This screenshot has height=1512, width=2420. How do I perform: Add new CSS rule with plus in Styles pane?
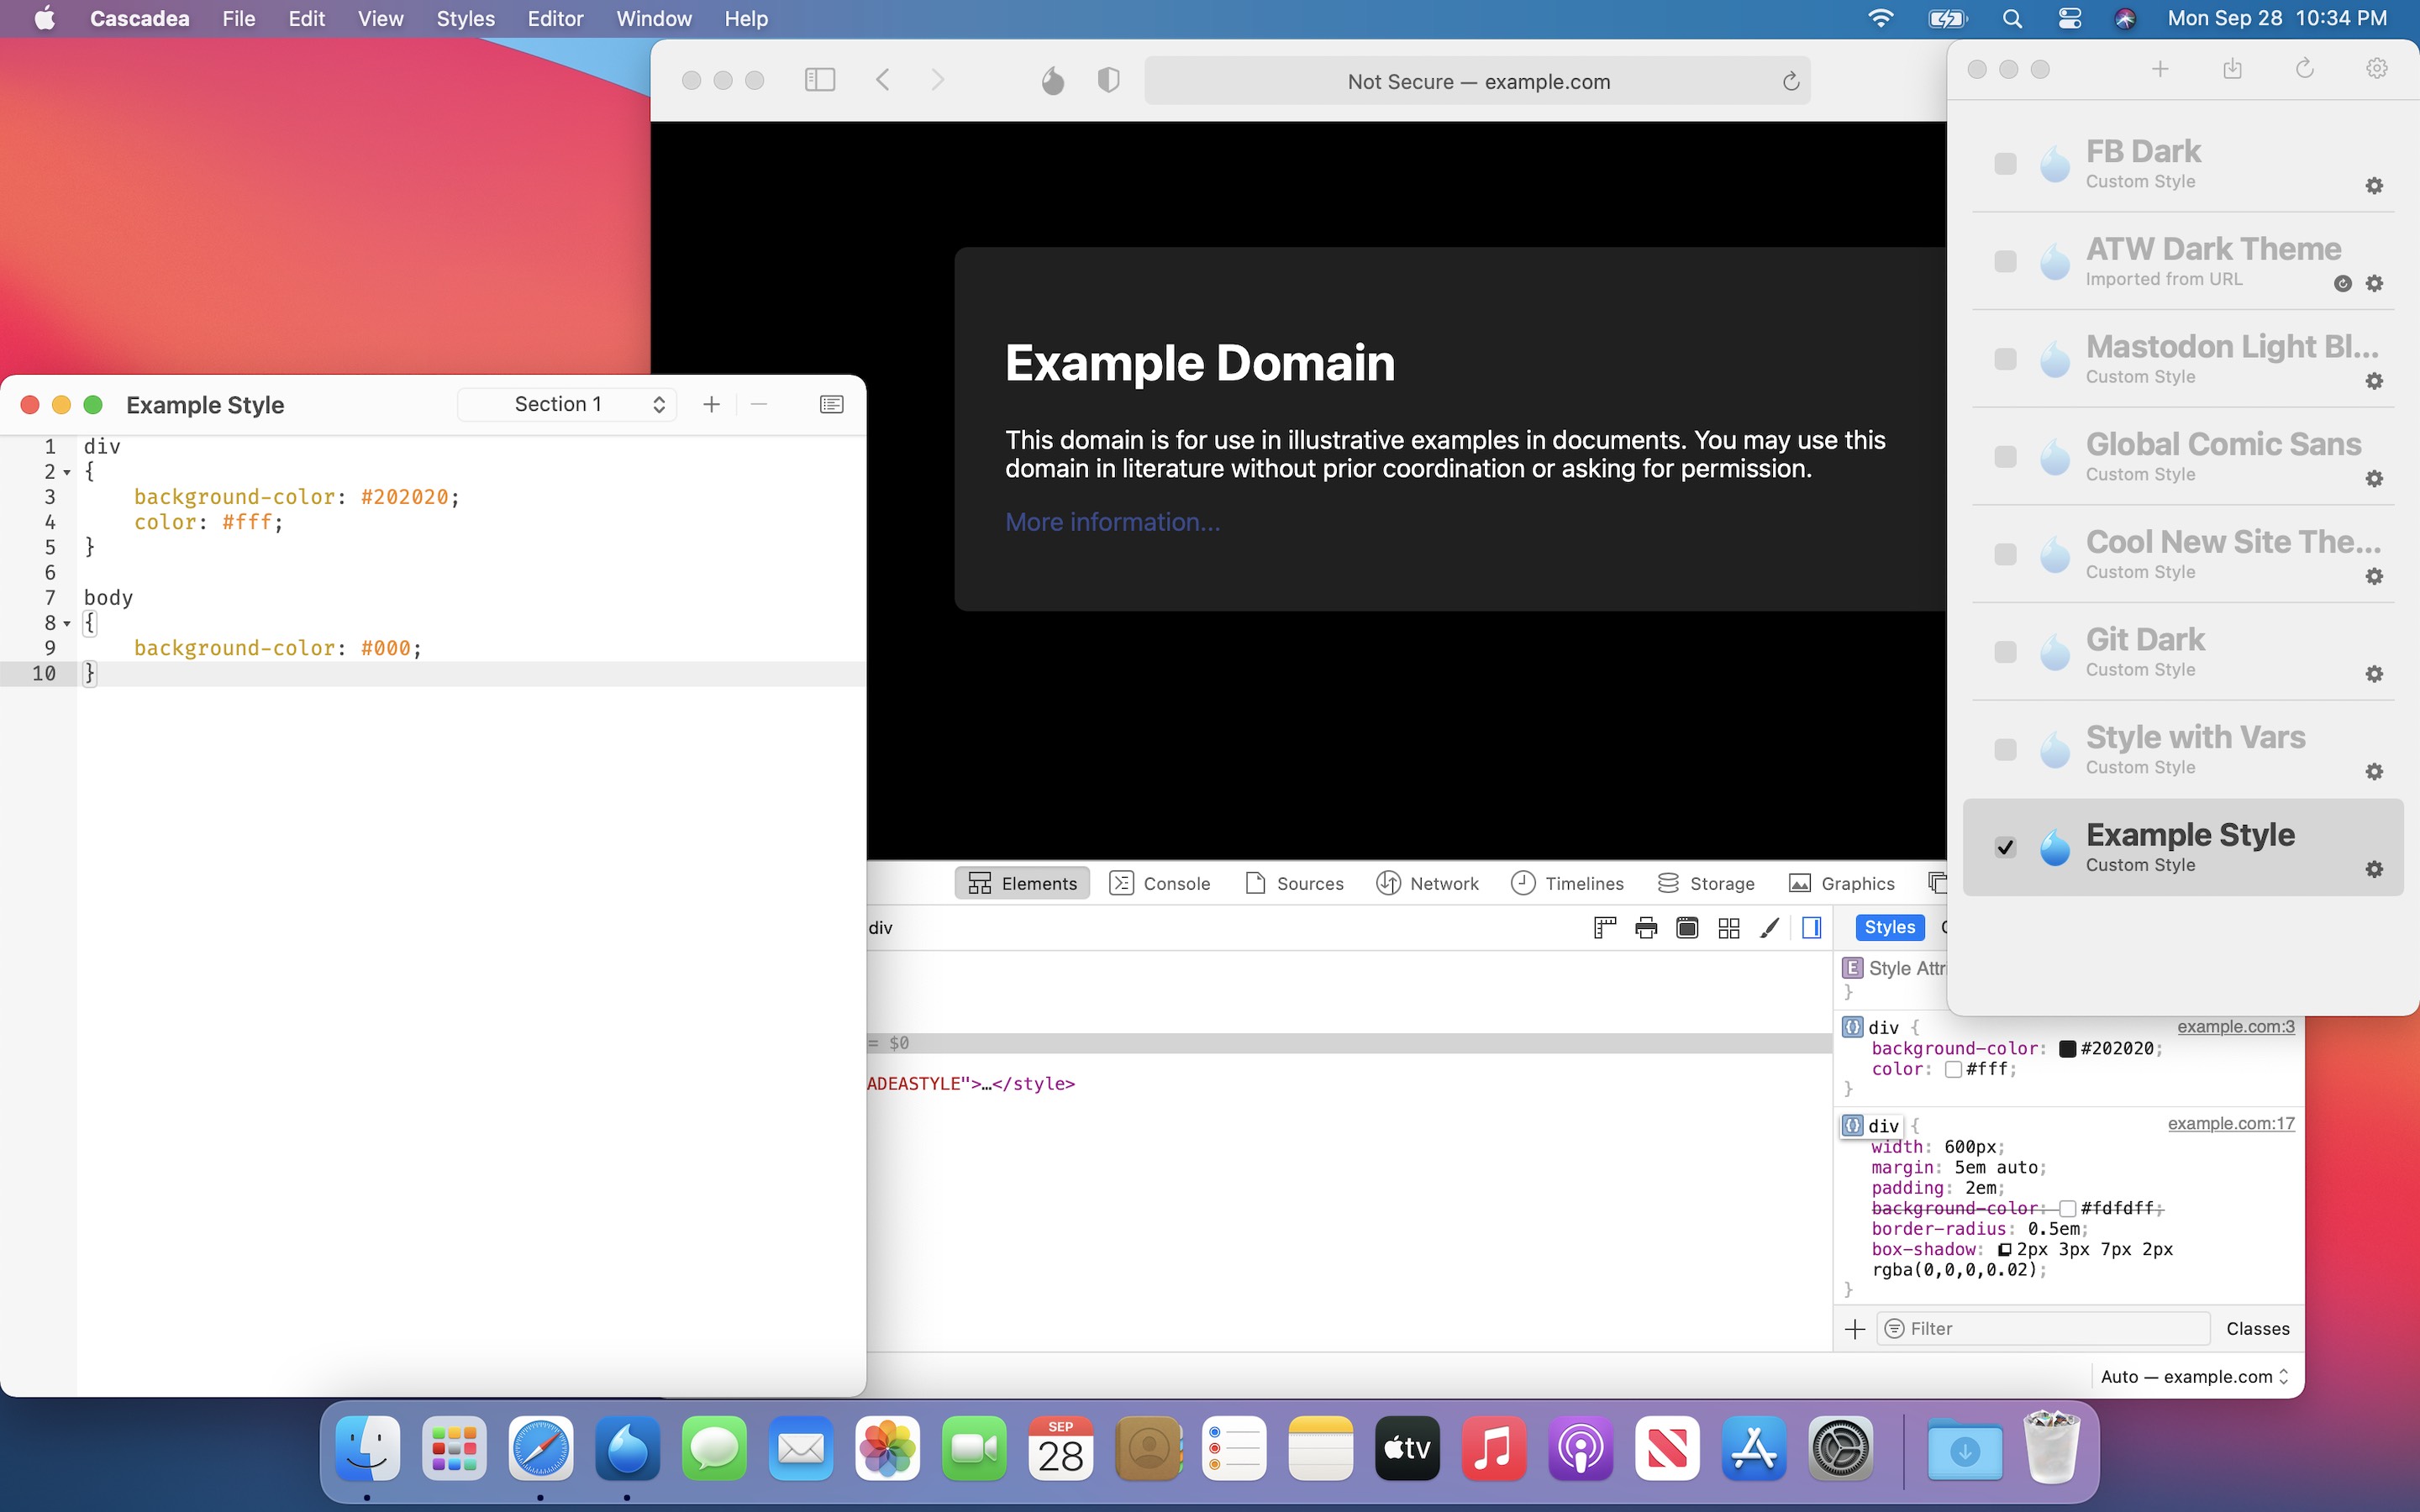1855,1329
